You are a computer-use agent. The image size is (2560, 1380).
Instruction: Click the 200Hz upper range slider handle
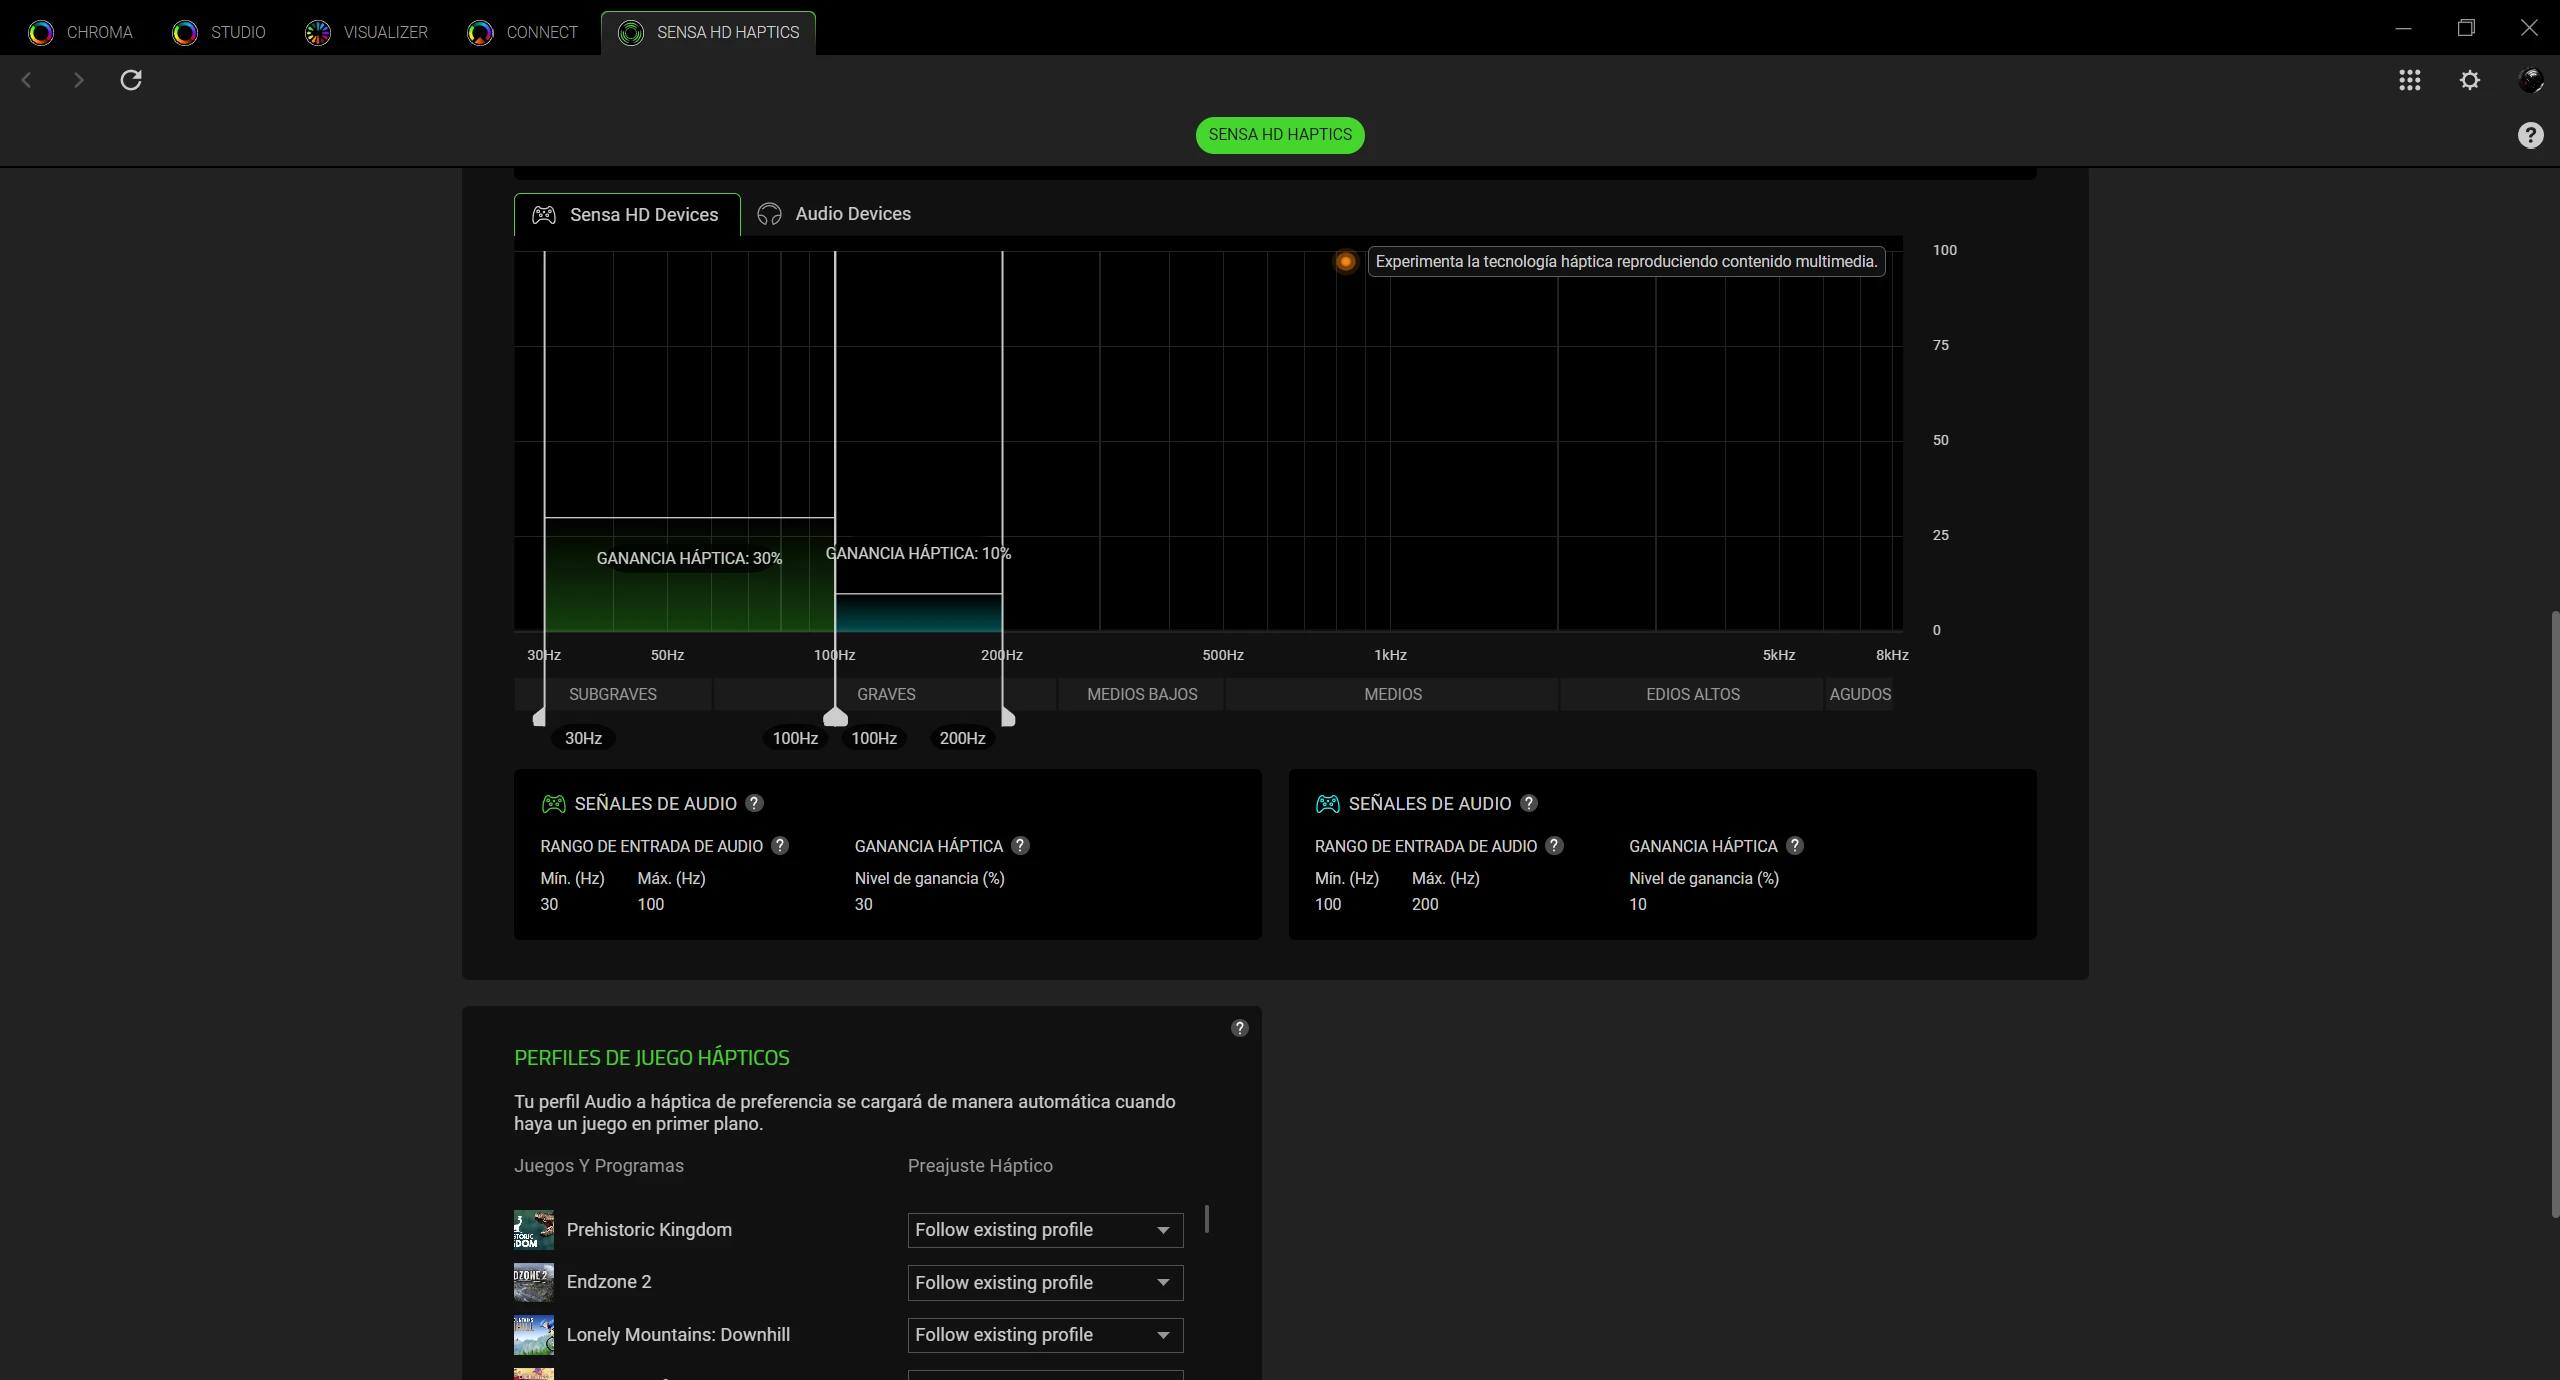pos(1008,717)
